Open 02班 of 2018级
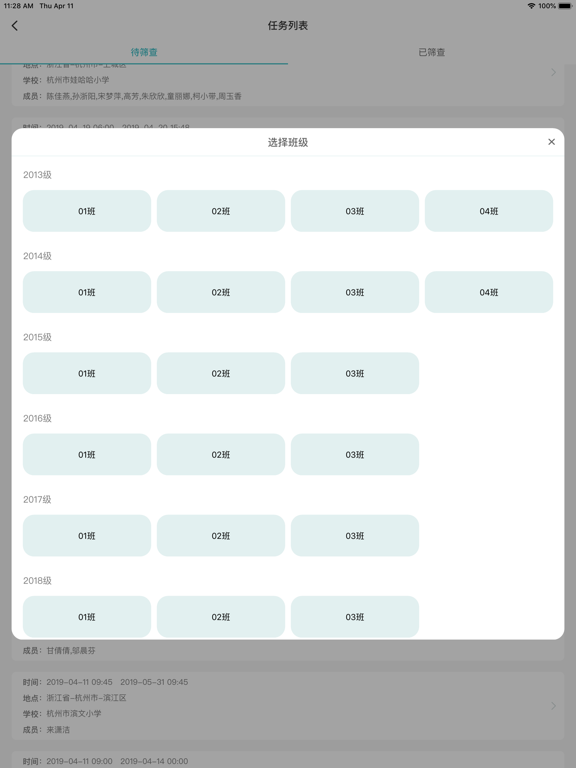 click(221, 617)
